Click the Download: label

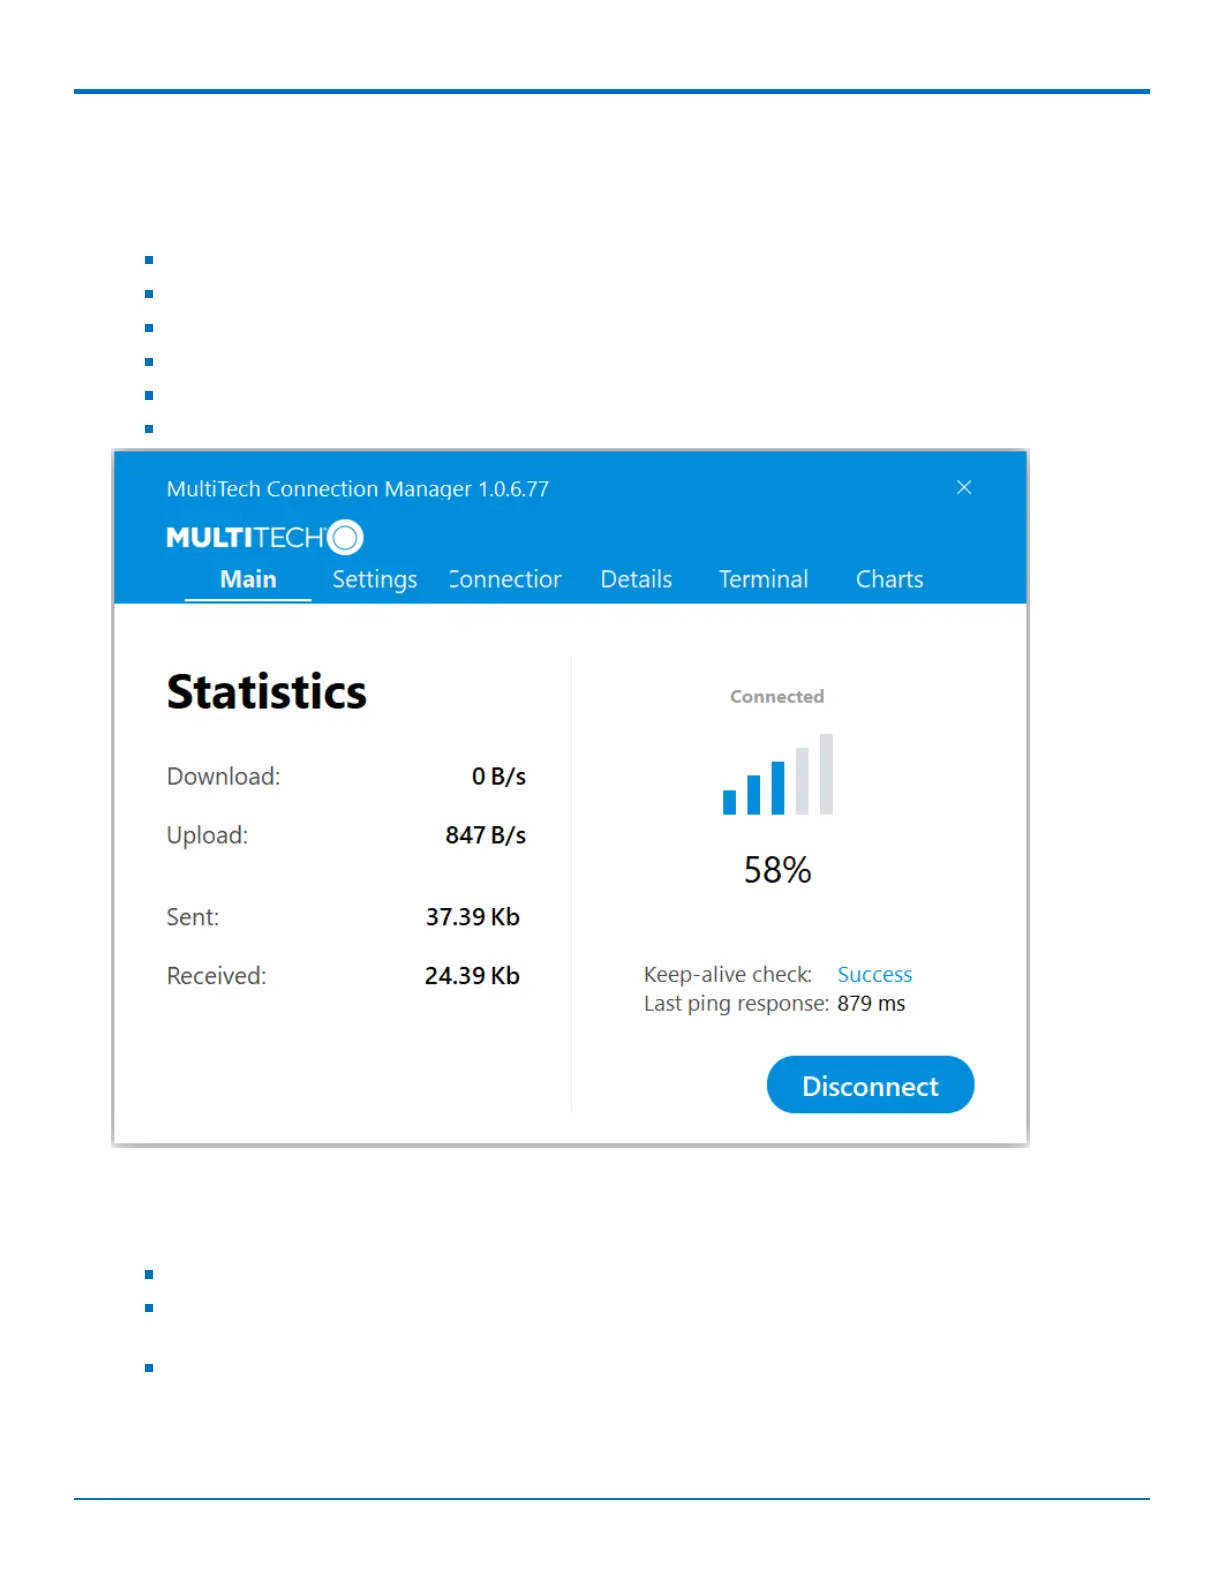click(x=223, y=776)
